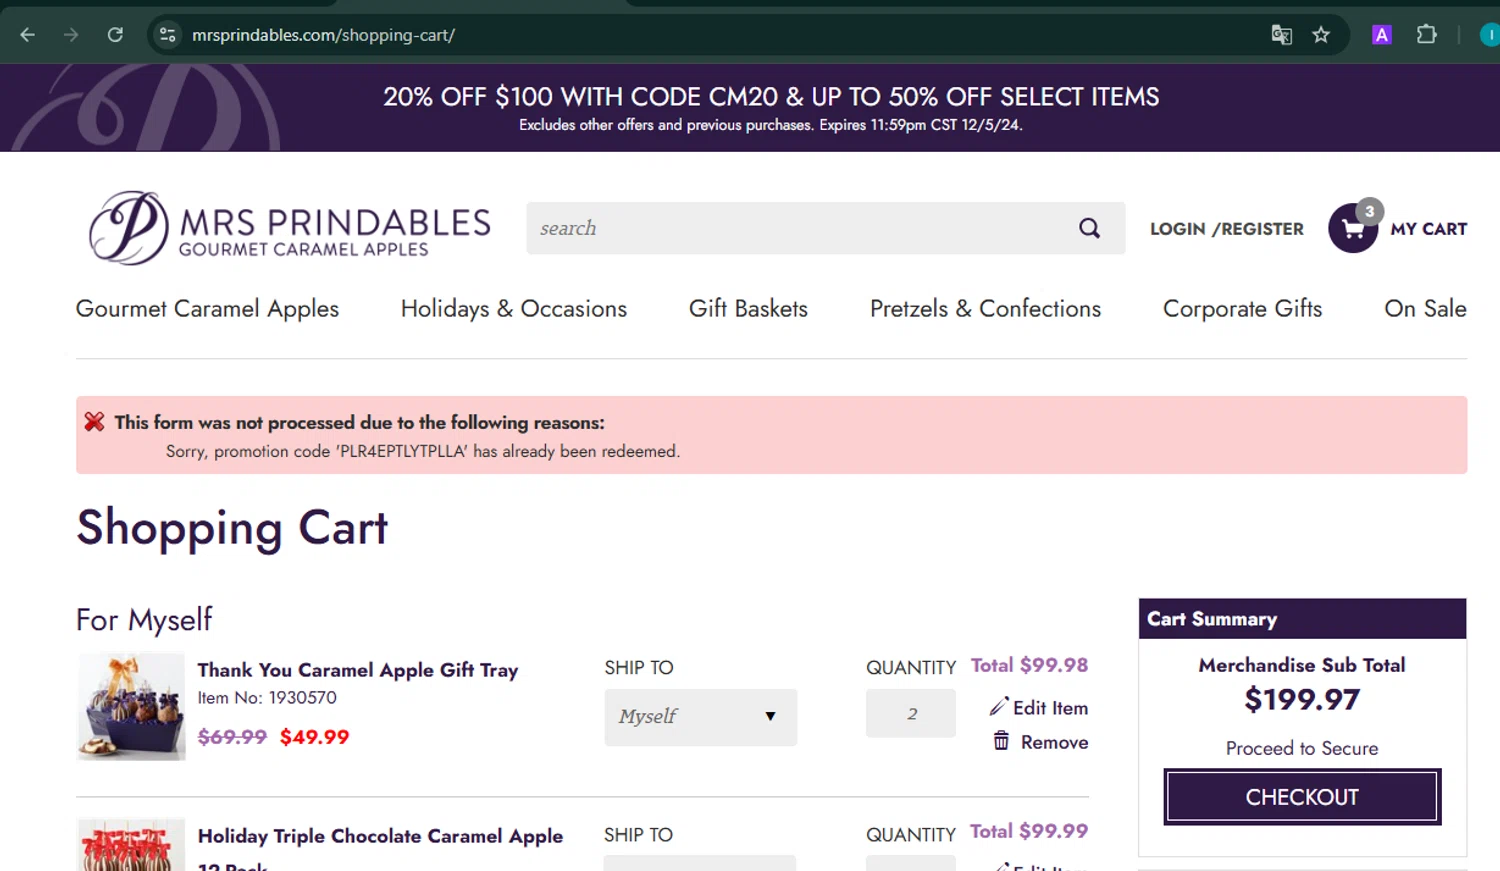
Task: Open Holidays & Occasions menu
Action: click(x=513, y=309)
